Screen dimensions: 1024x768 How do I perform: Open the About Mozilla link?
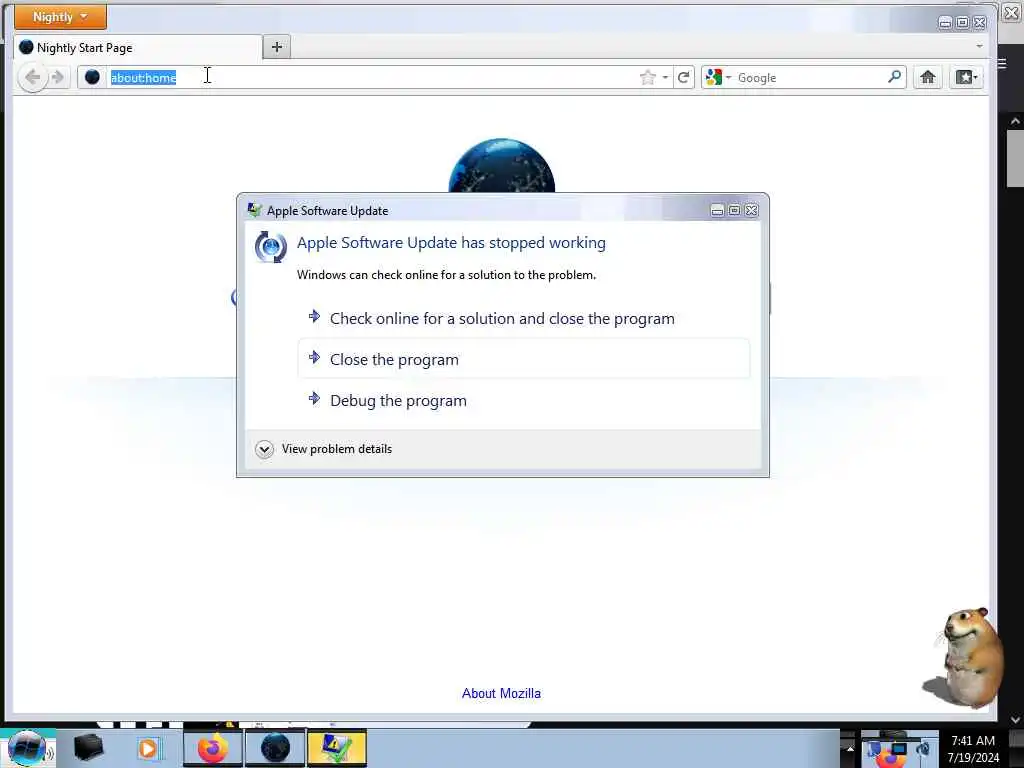[x=501, y=694]
